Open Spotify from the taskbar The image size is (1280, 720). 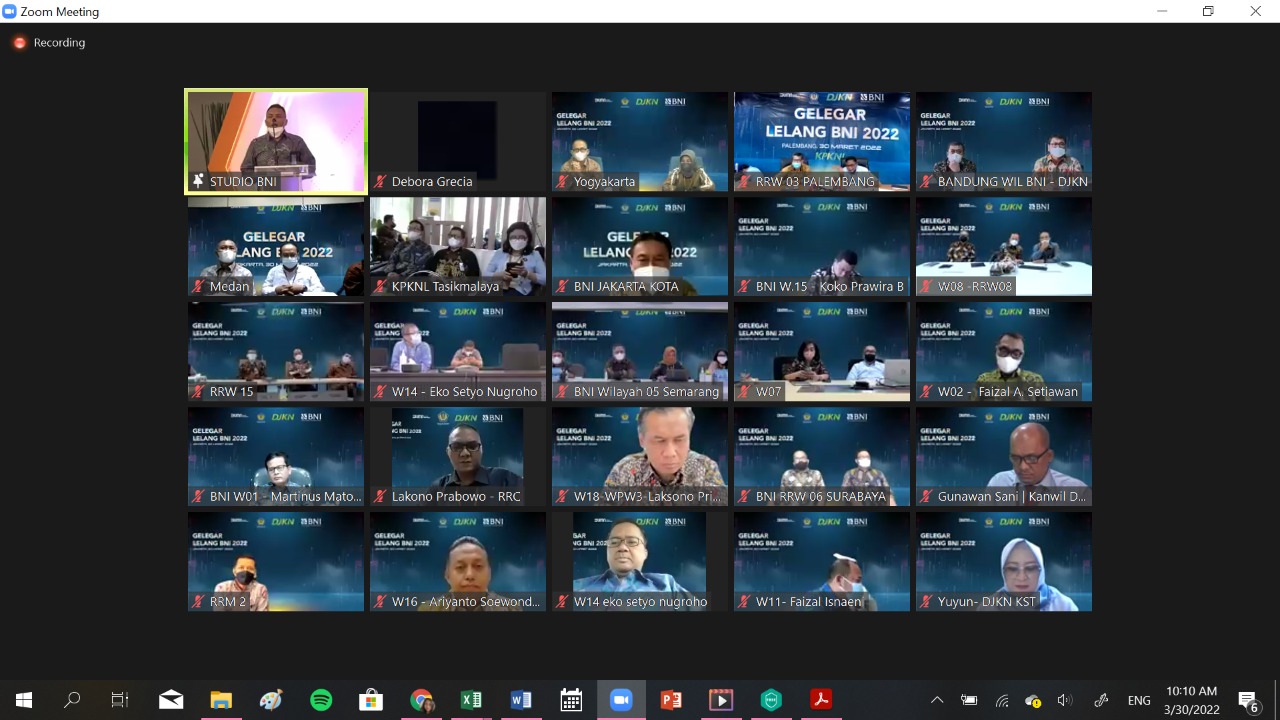pyautogui.click(x=321, y=700)
